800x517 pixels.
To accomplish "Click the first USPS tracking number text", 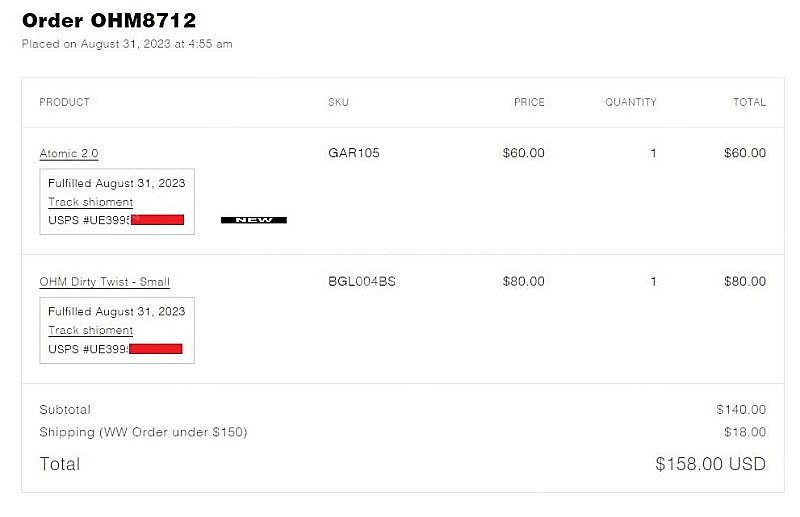I will tap(89, 220).
